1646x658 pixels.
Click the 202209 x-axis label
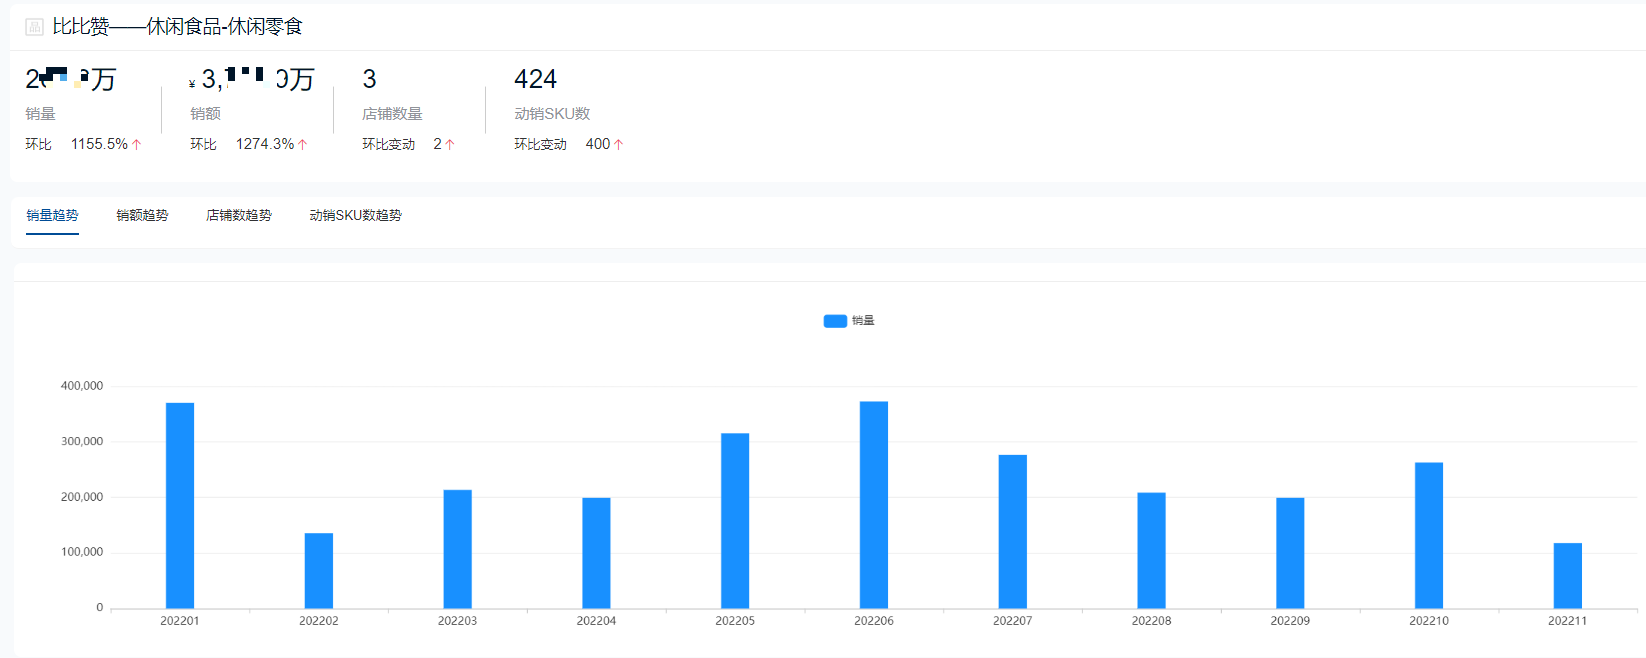1290,621
